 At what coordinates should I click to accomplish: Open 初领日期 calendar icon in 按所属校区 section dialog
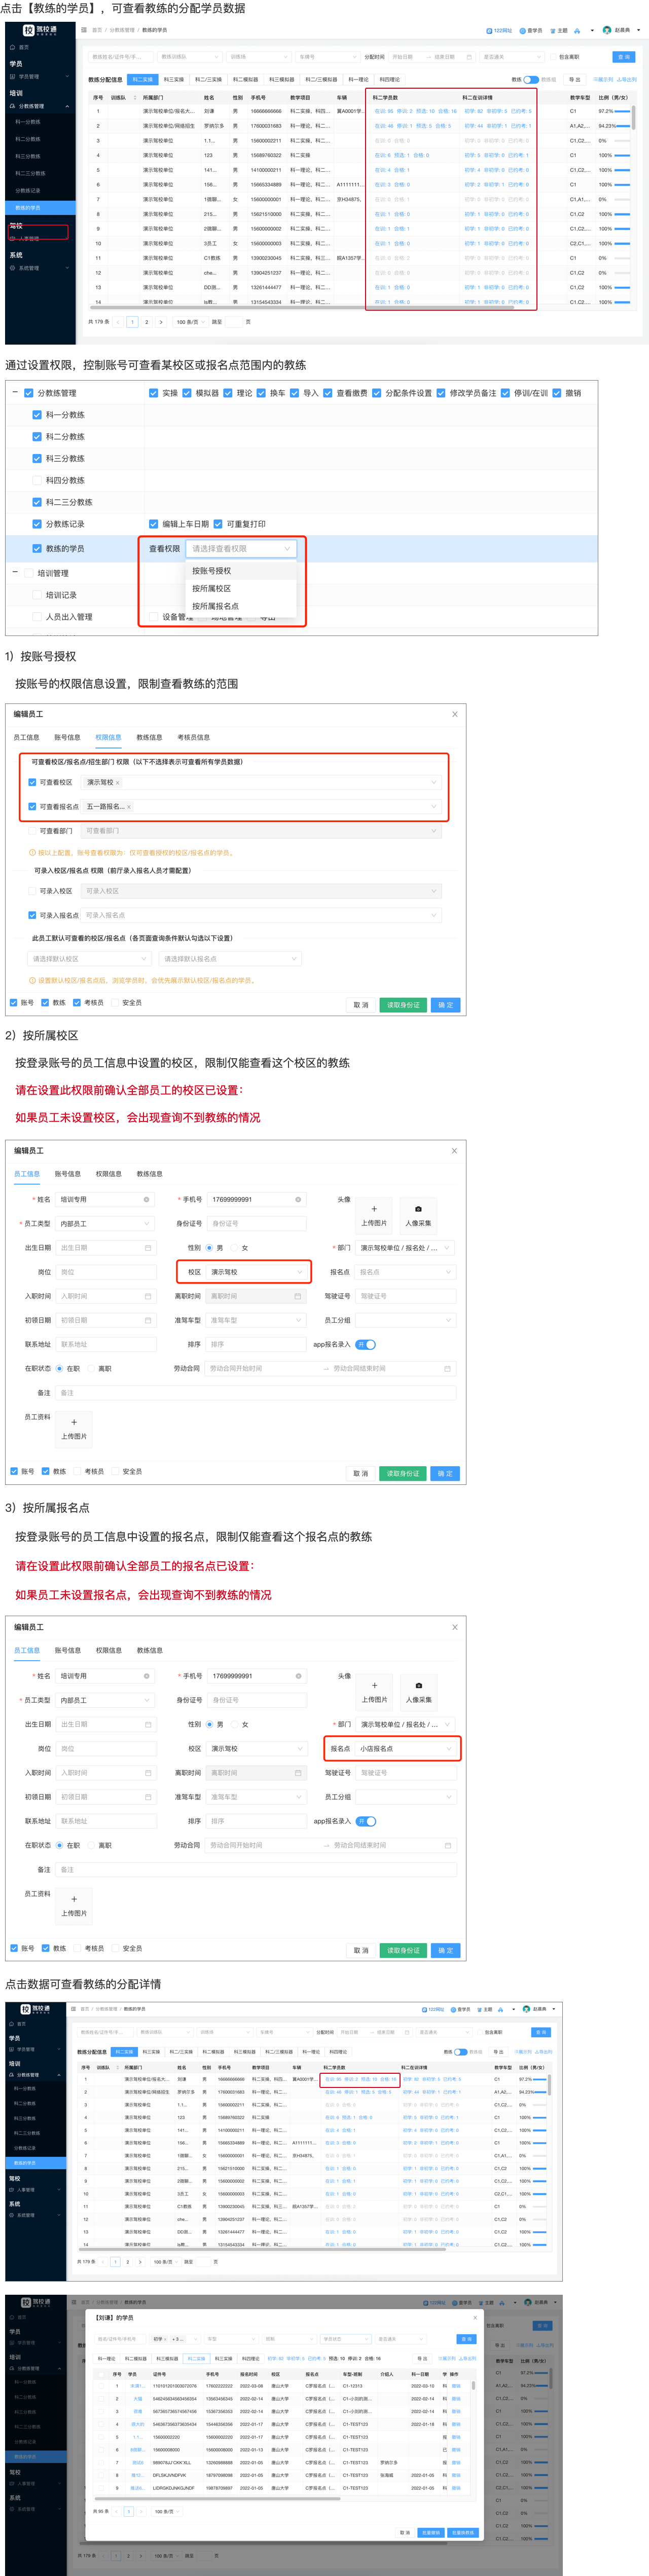tap(148, 1320)
